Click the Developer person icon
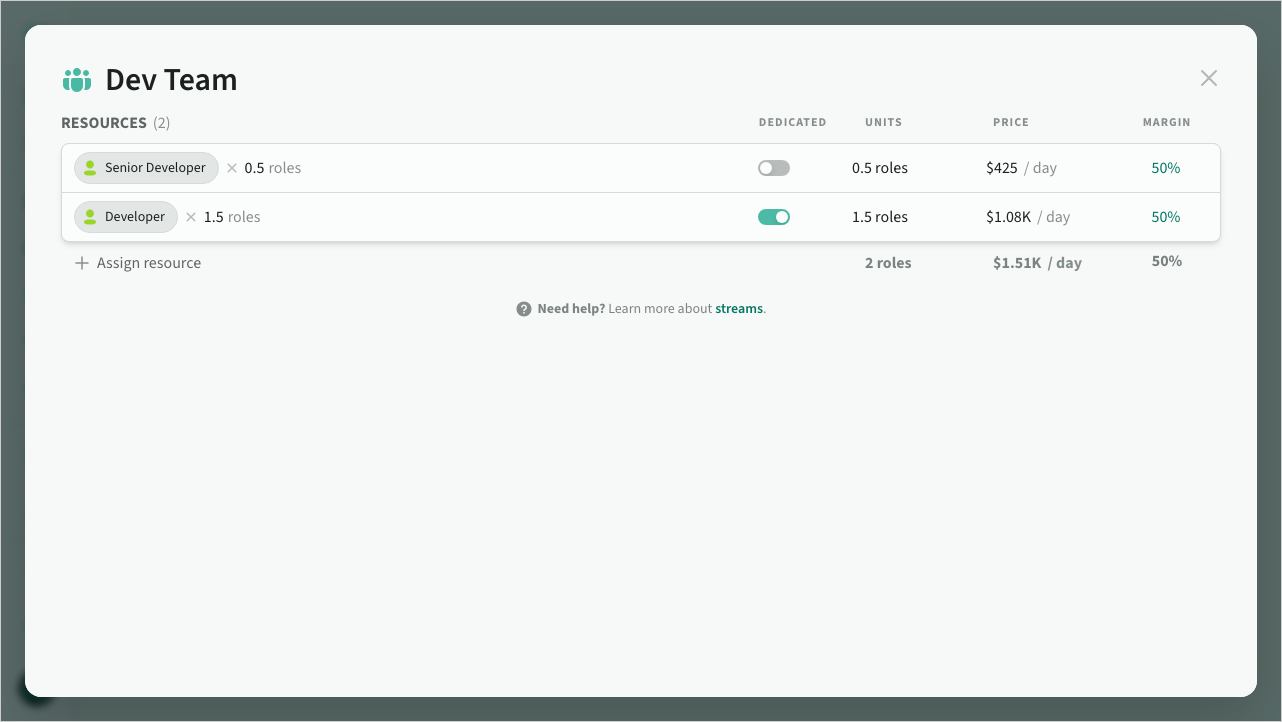1282x722 pixels. [x=90, y=217]
